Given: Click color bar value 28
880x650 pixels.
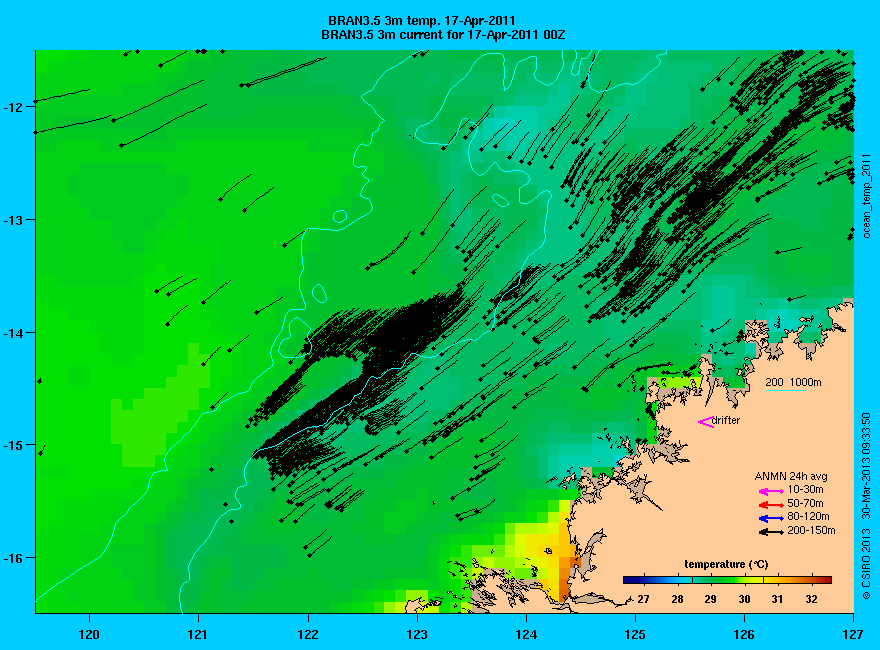Looking at the screenshot, I should click(x=677, y=599).
